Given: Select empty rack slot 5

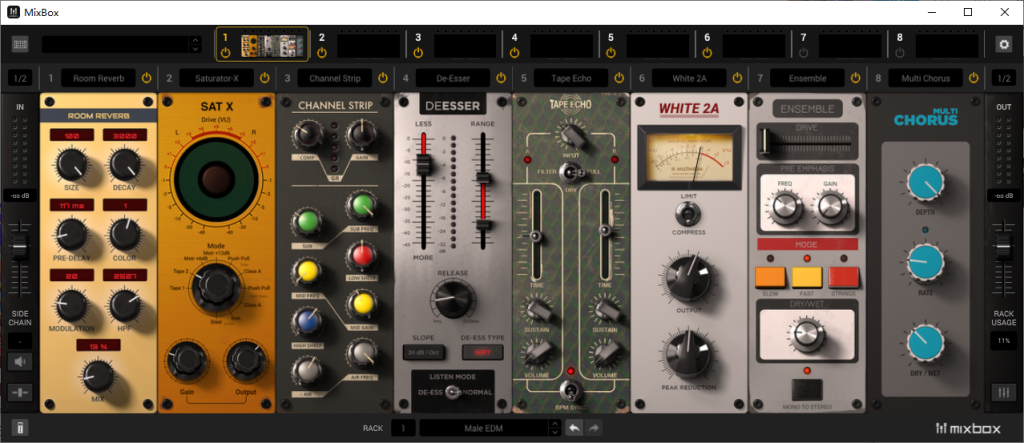Looking at the screenshot, I should 658,46.
